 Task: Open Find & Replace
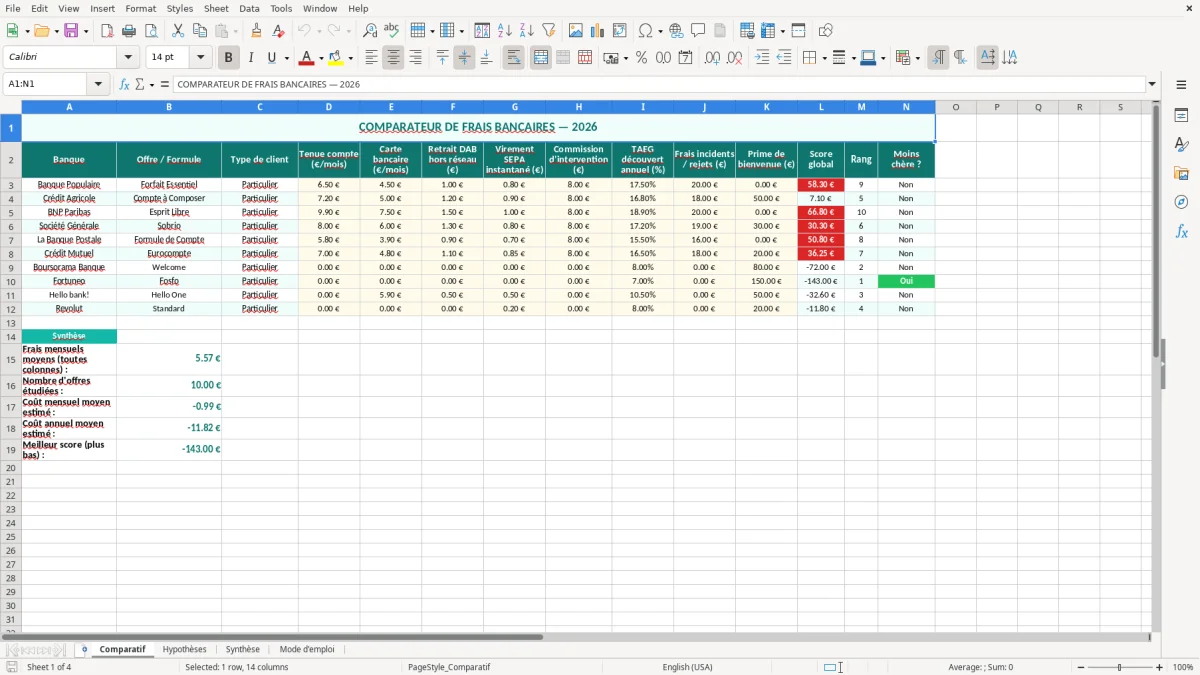[370, 31]
